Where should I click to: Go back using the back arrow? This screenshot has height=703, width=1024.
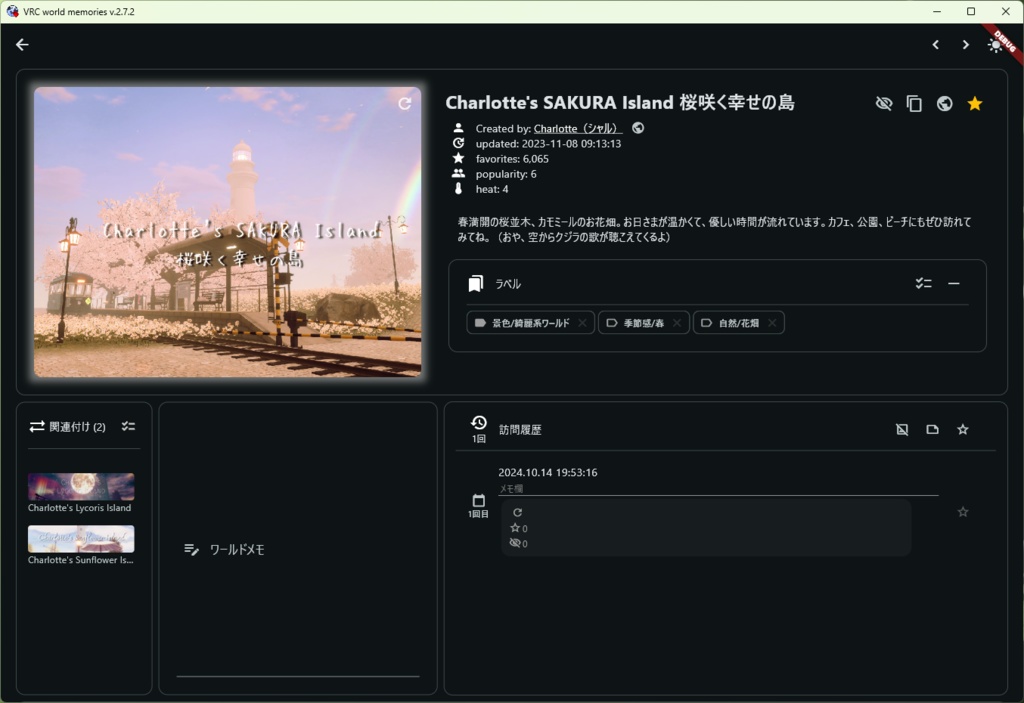pyautogui.click(x=22, y=44)
